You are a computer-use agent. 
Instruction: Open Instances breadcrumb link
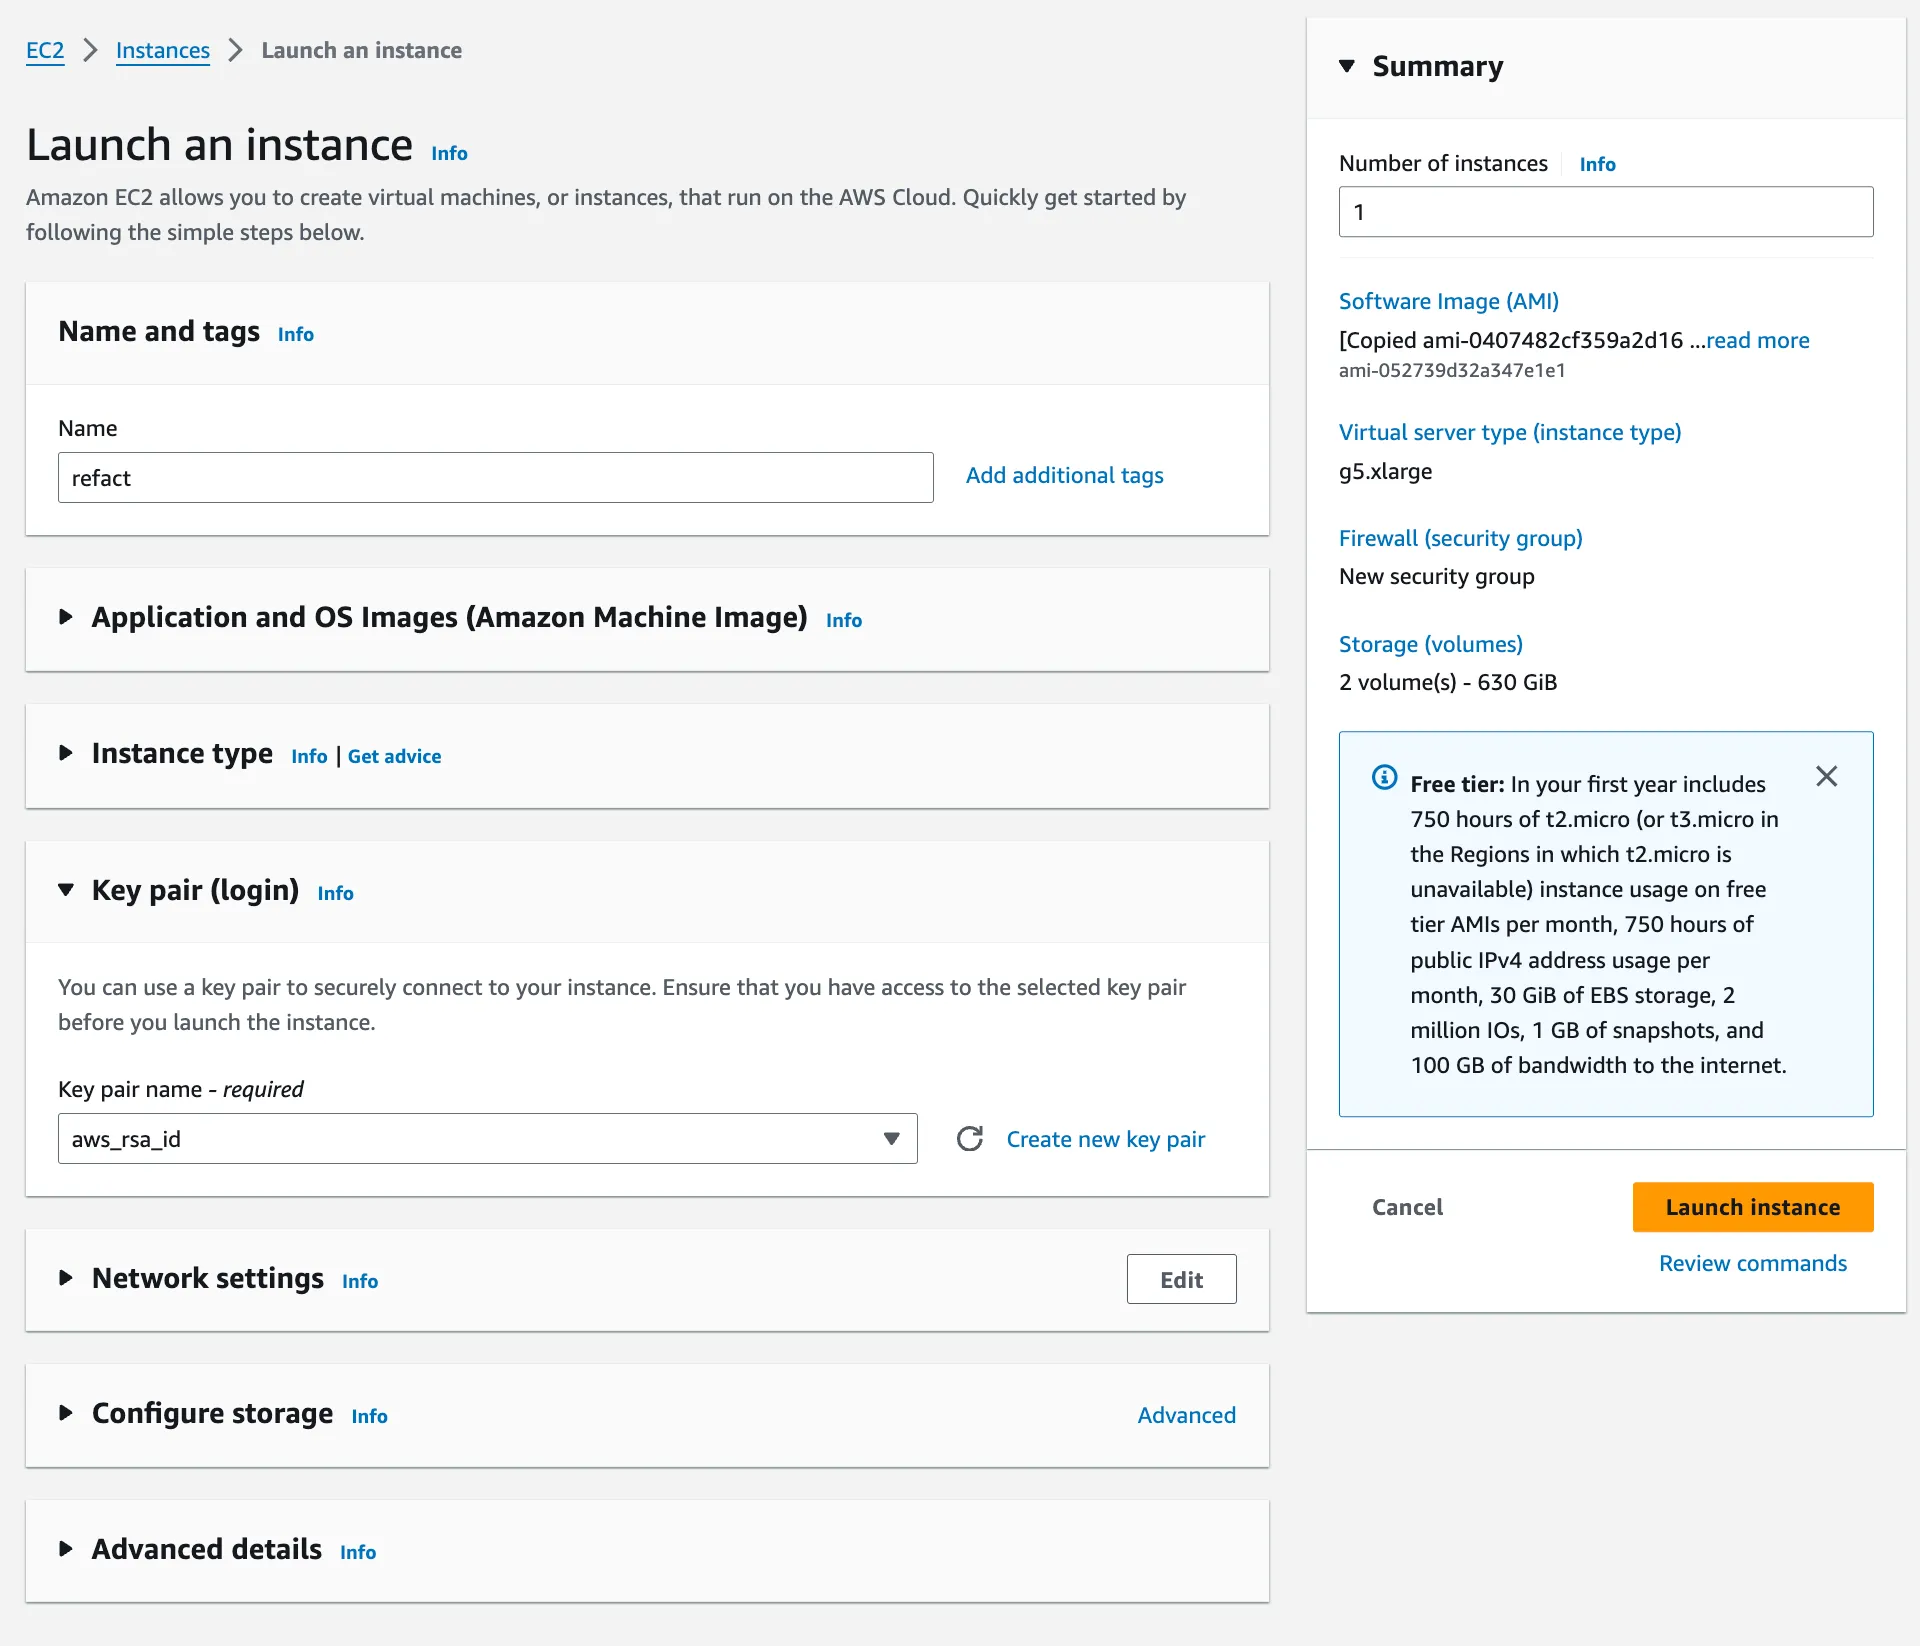click(x=163, y=50)
